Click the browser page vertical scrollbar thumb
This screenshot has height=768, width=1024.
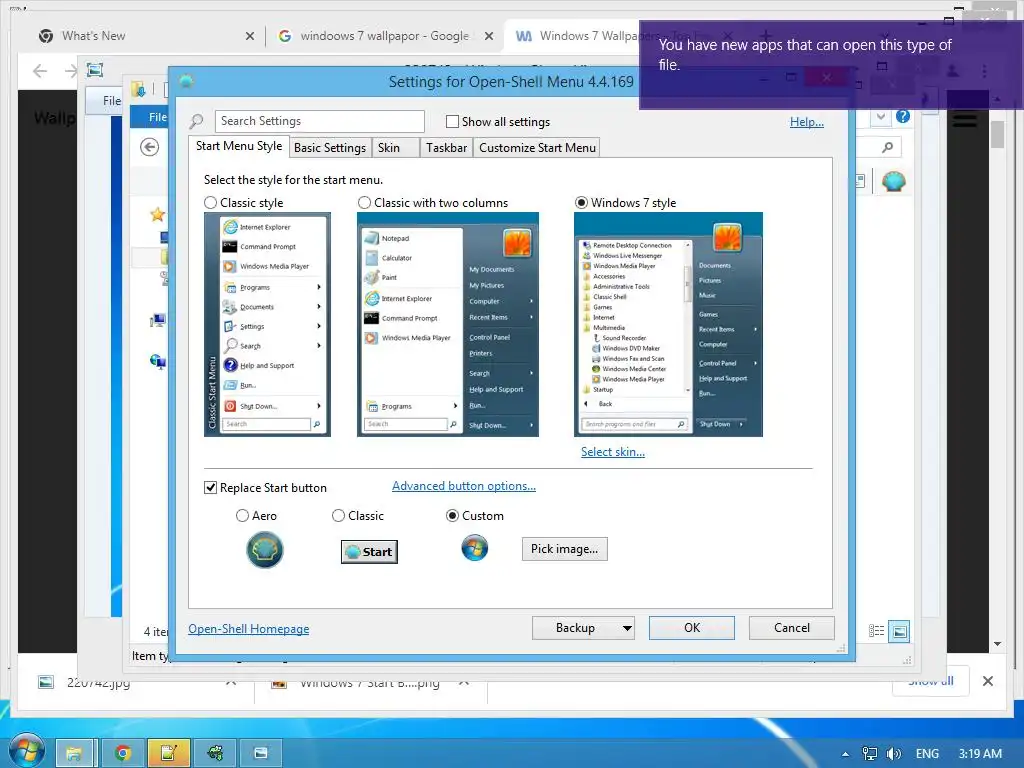click(x=997, y=135)
